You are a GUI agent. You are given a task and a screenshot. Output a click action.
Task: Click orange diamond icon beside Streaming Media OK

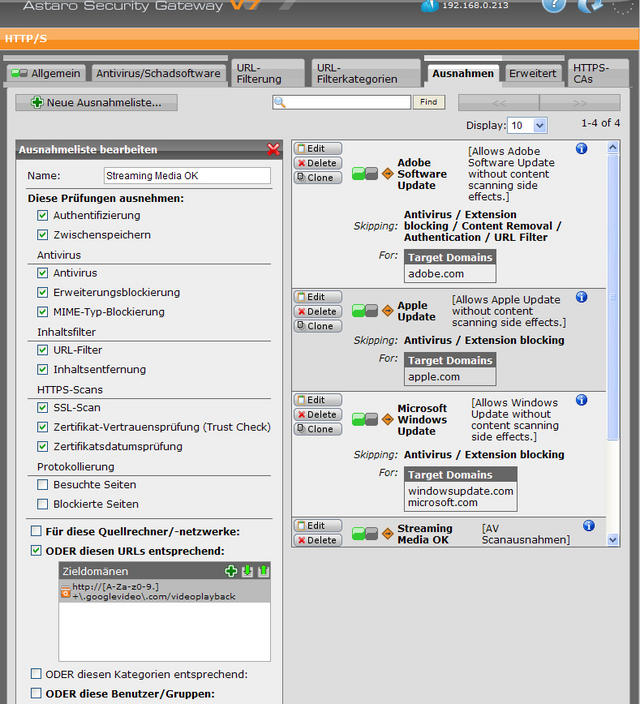[x=388, y=534]
